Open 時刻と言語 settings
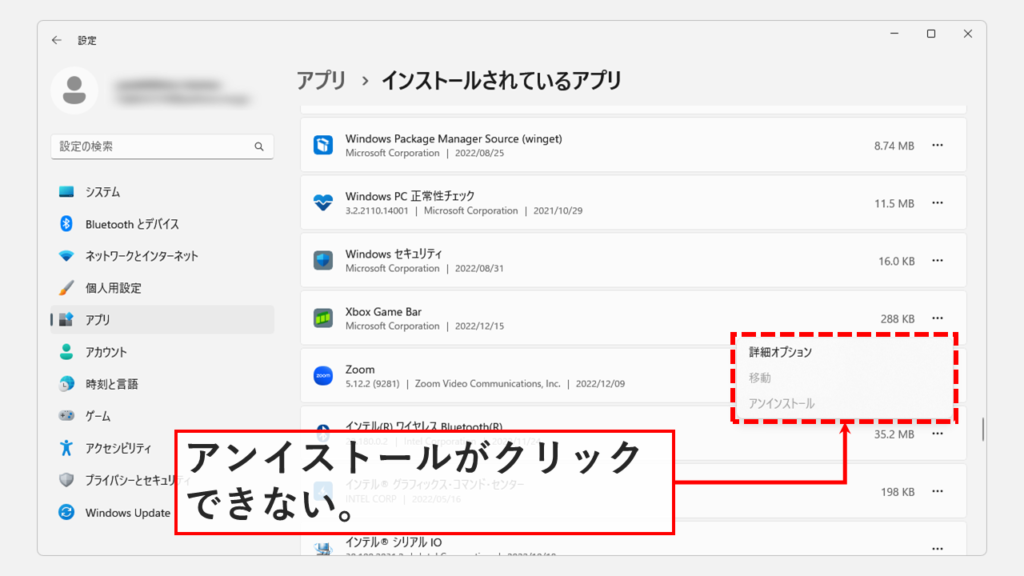The image size is (1024, 576). click(x=162, y=384)
